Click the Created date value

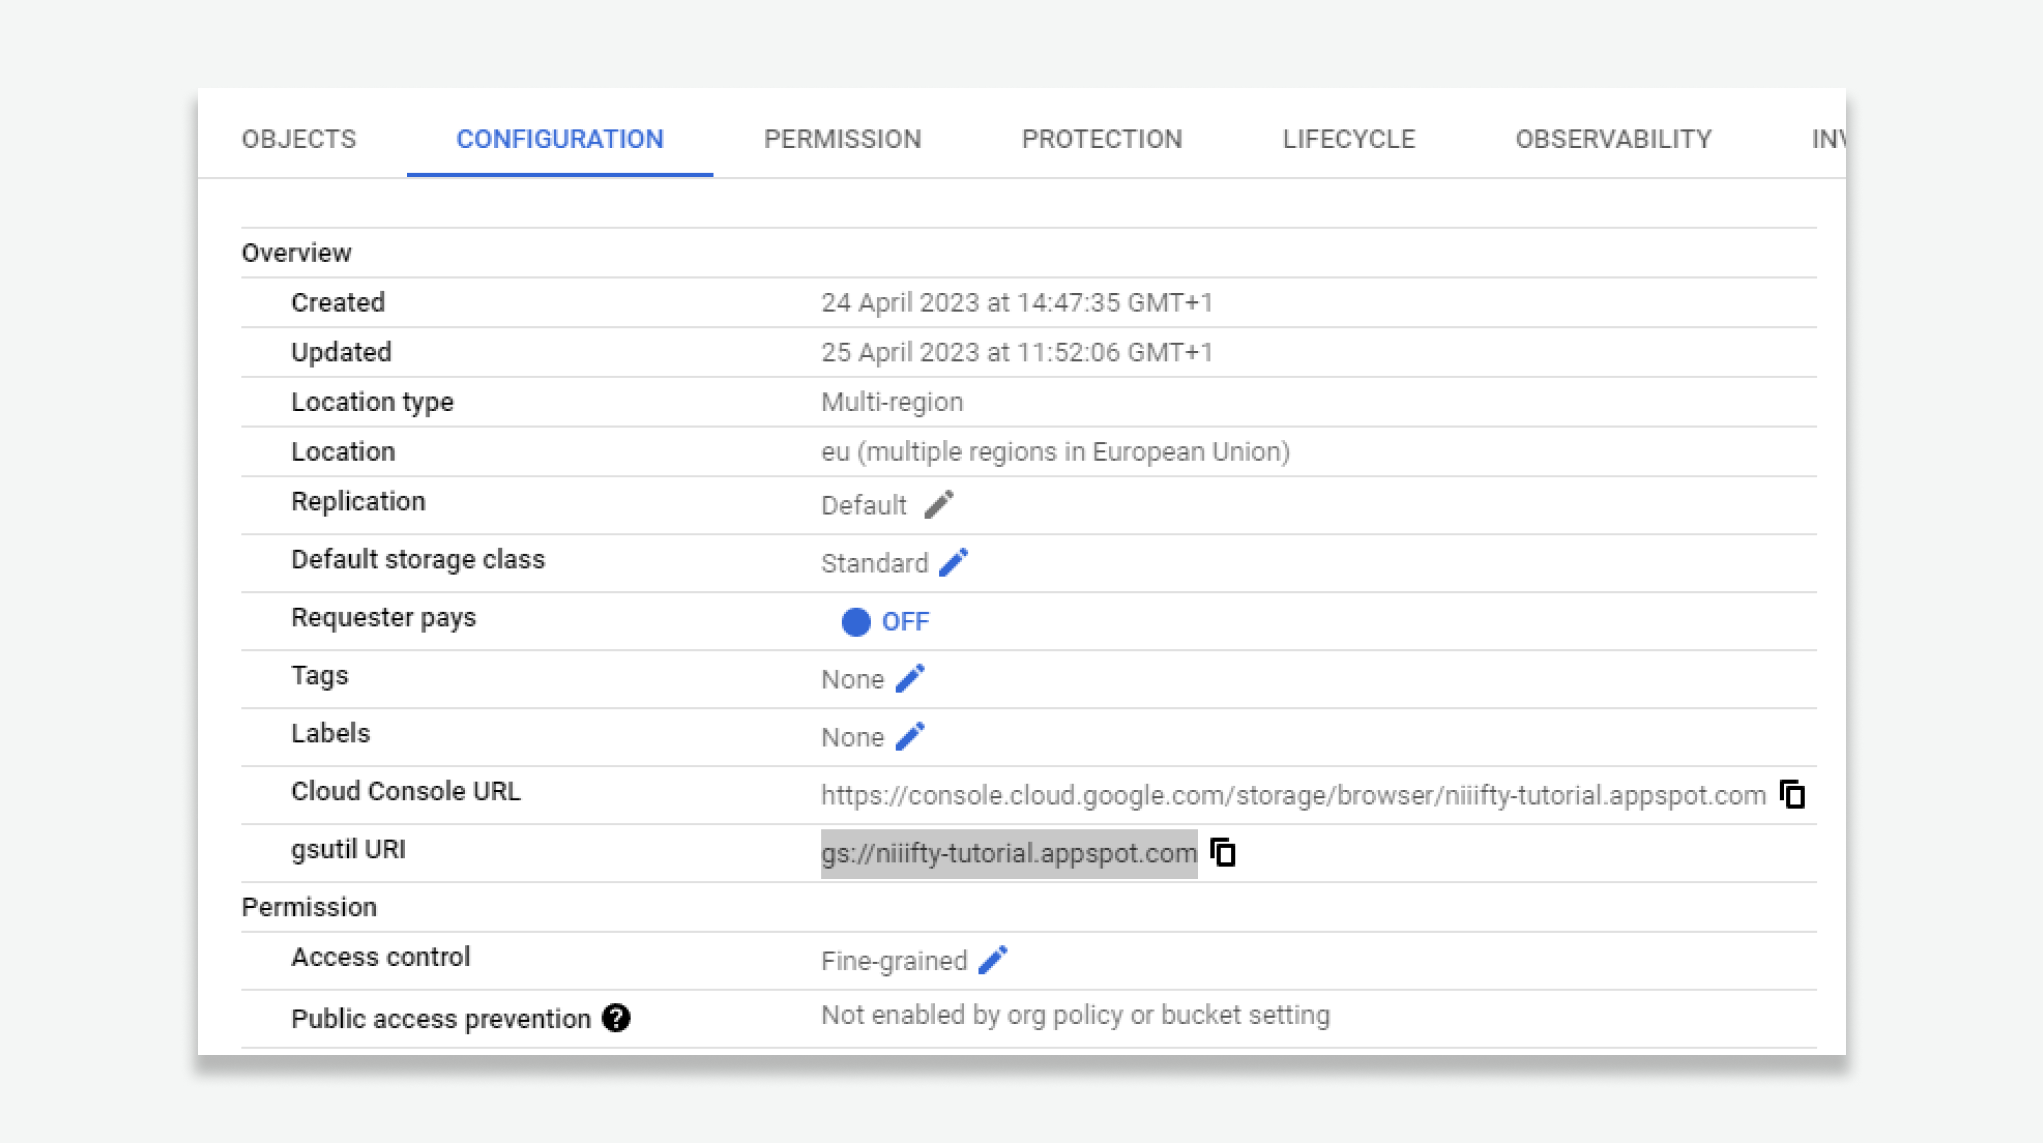coord(1017,302)
